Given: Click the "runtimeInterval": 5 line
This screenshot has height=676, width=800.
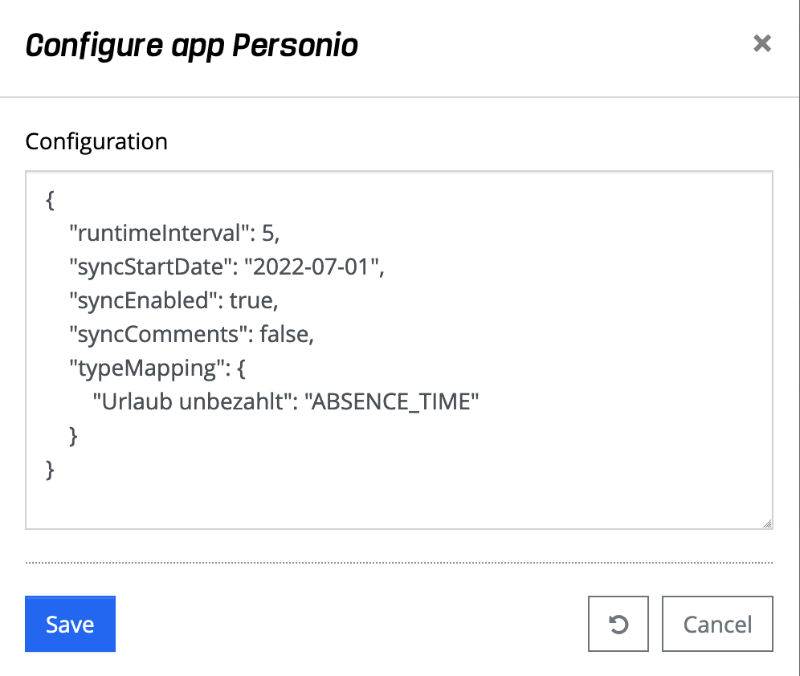Looking at the screenshot, I should coord(174,233).
